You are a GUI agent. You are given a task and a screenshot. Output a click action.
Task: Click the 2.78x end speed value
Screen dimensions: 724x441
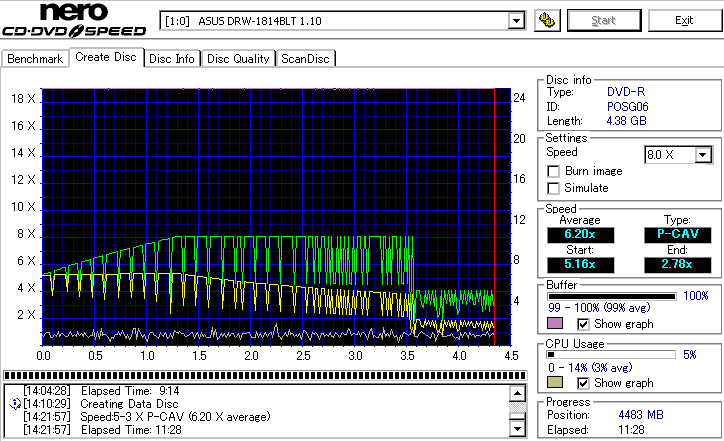[x=678, y=265]
